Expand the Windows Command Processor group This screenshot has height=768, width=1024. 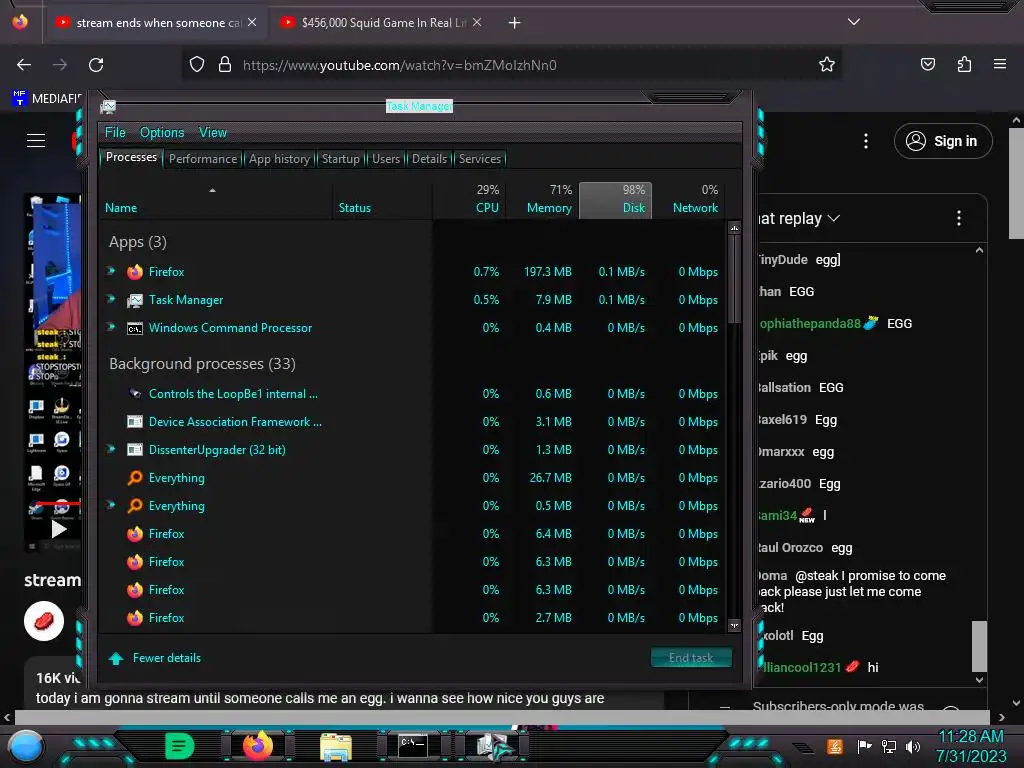[x=112, y=327]
